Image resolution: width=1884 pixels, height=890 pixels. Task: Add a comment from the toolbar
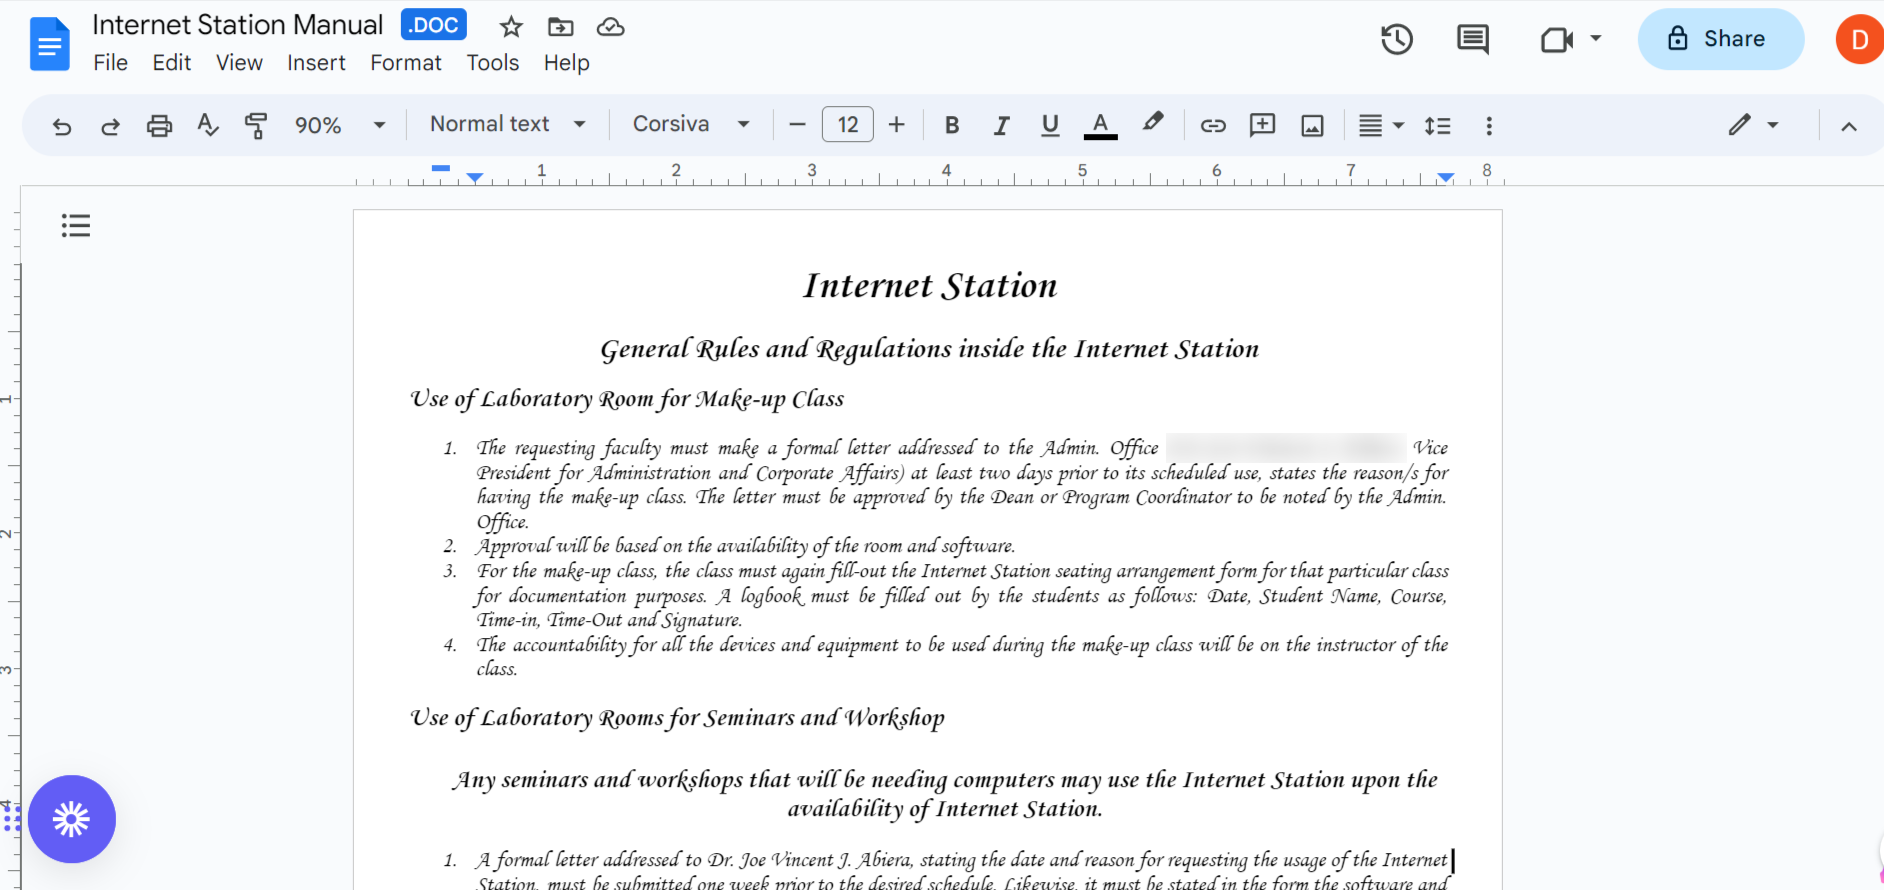1263,125
